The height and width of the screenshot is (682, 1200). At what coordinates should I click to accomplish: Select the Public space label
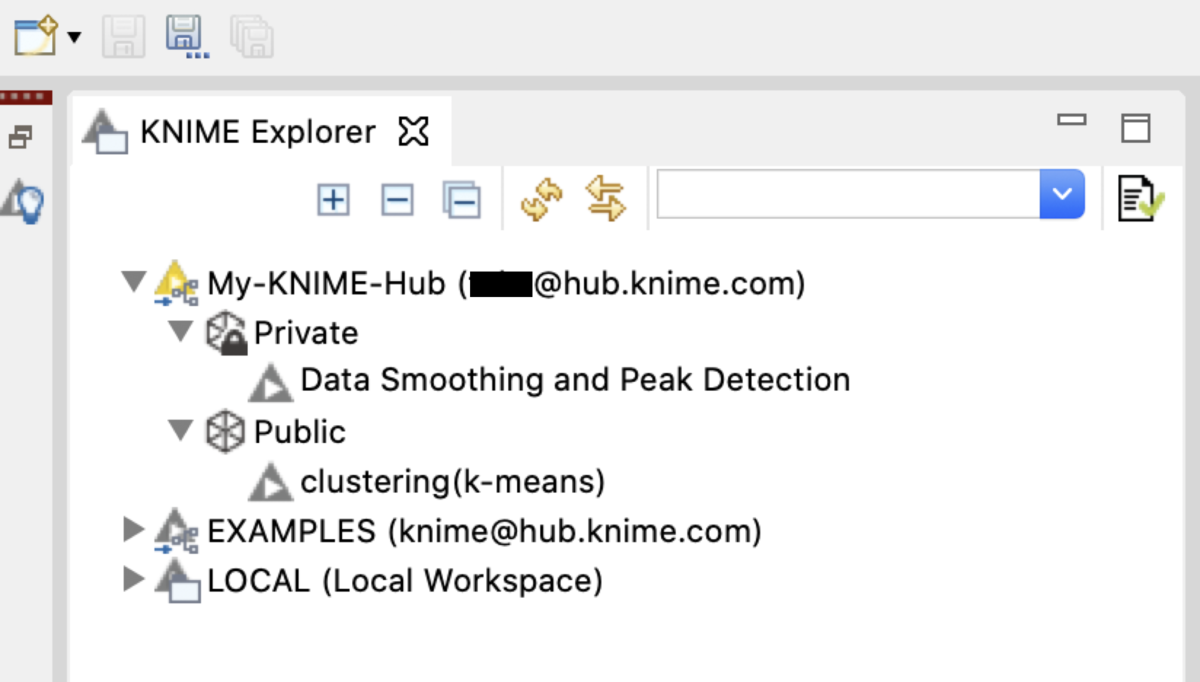tap(300, 432)
